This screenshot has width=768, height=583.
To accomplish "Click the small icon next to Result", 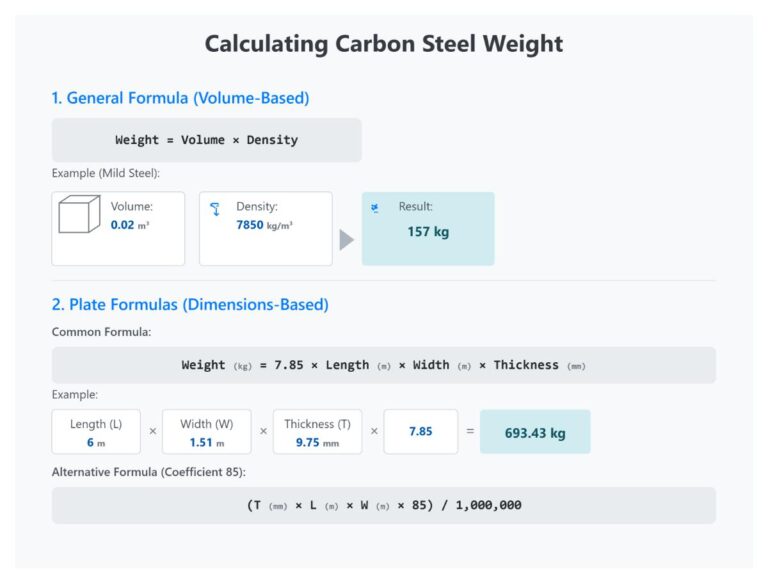I will click(x=375, y=208).
